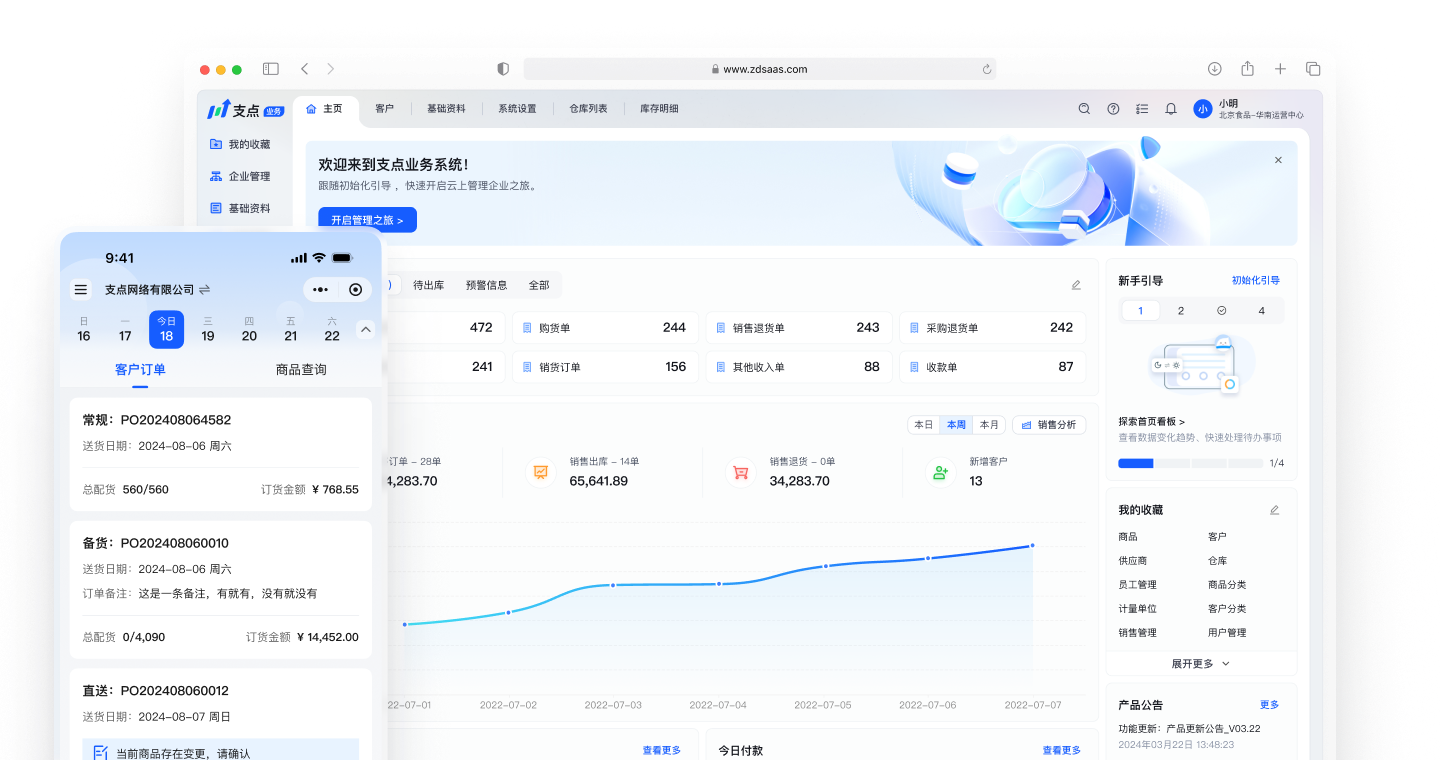Screen dimensions: 1440x760
Task: Click the 1/4 onboarding progress bar
Action: (x=1190, y=463)
